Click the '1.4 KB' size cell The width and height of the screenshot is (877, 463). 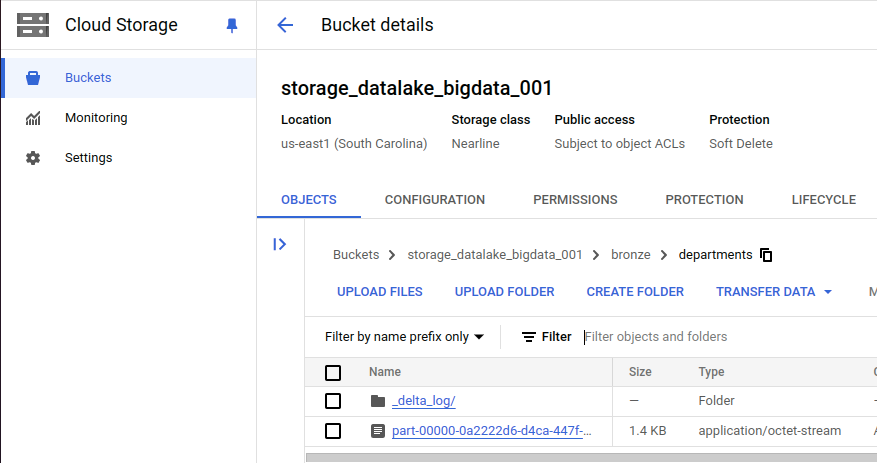tap(647, 431)
